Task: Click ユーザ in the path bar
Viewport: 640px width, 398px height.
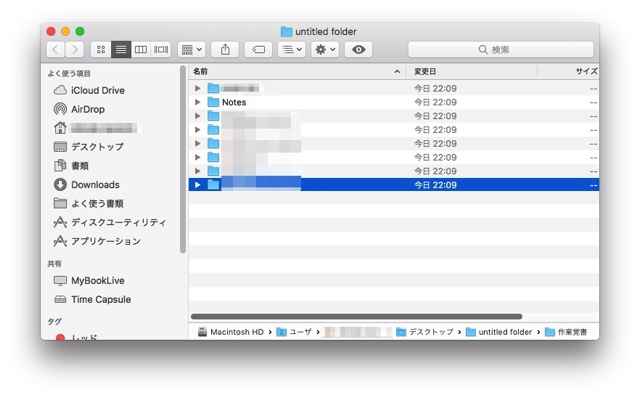Action: point(294,332)
